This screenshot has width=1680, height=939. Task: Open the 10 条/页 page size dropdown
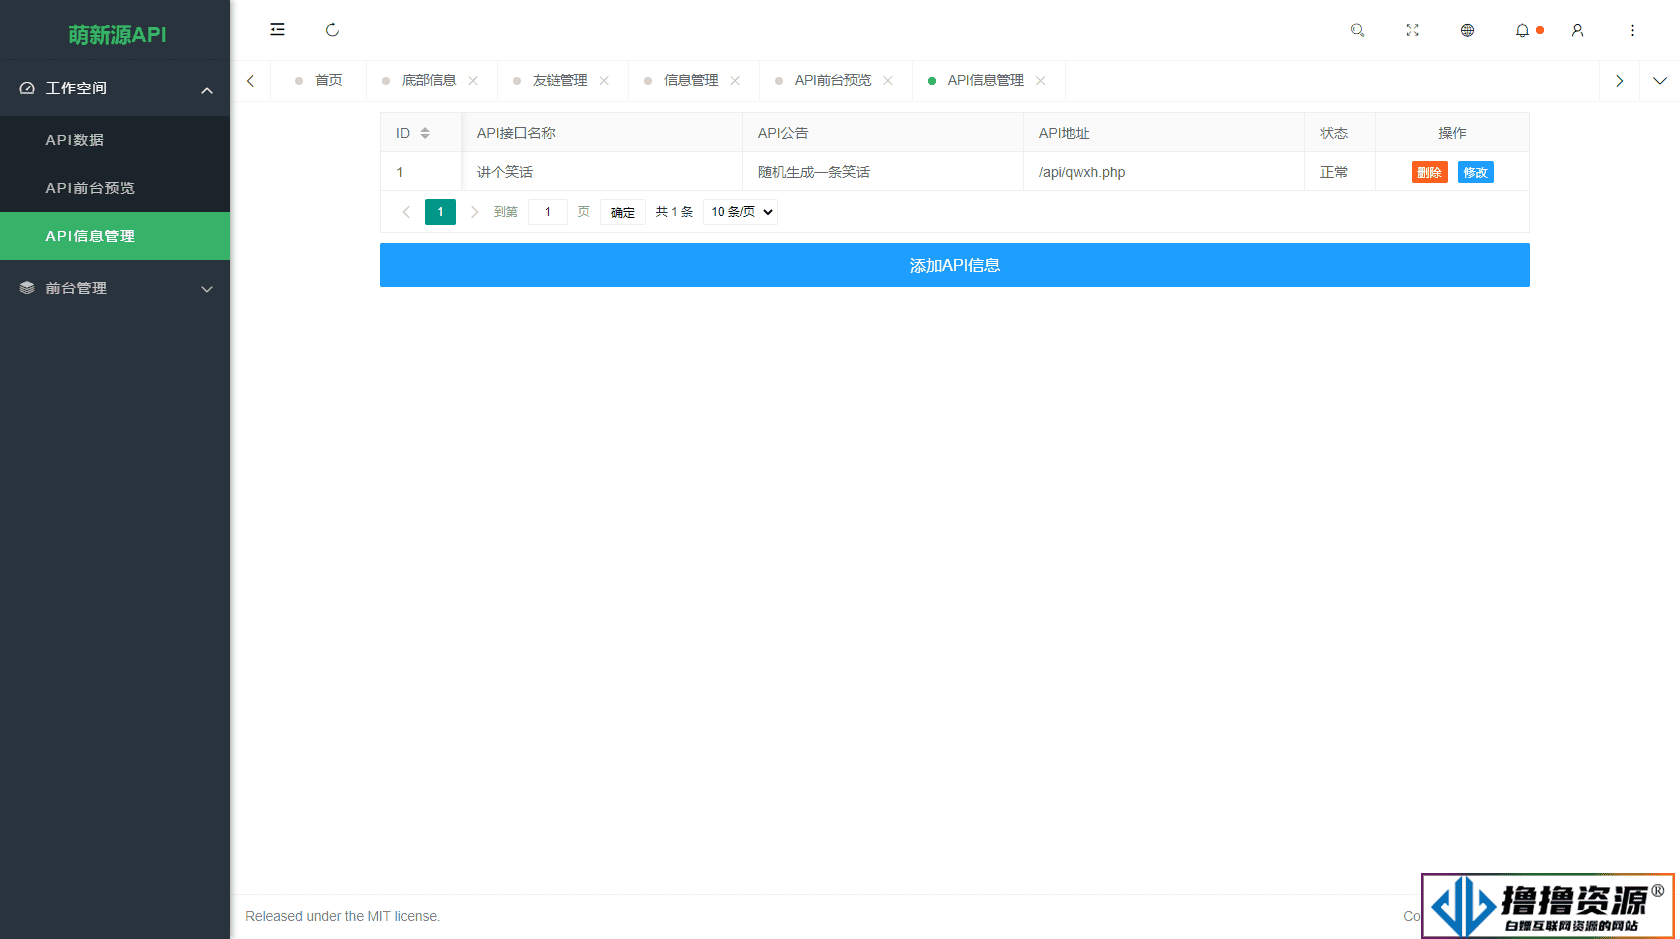click(x=740, y=212)
